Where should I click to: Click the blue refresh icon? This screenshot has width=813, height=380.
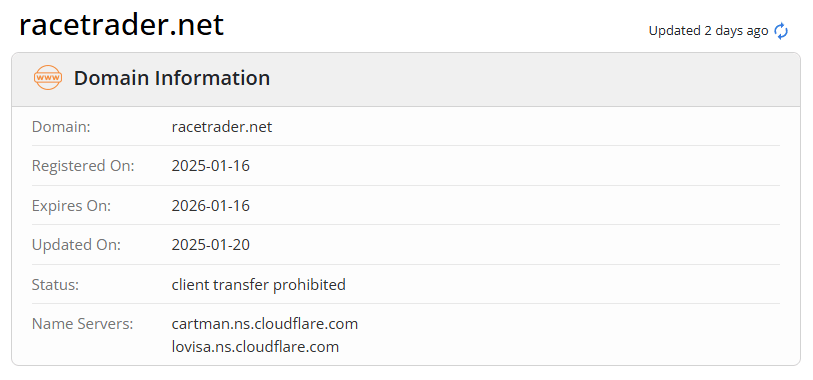[x=781, y=31]
